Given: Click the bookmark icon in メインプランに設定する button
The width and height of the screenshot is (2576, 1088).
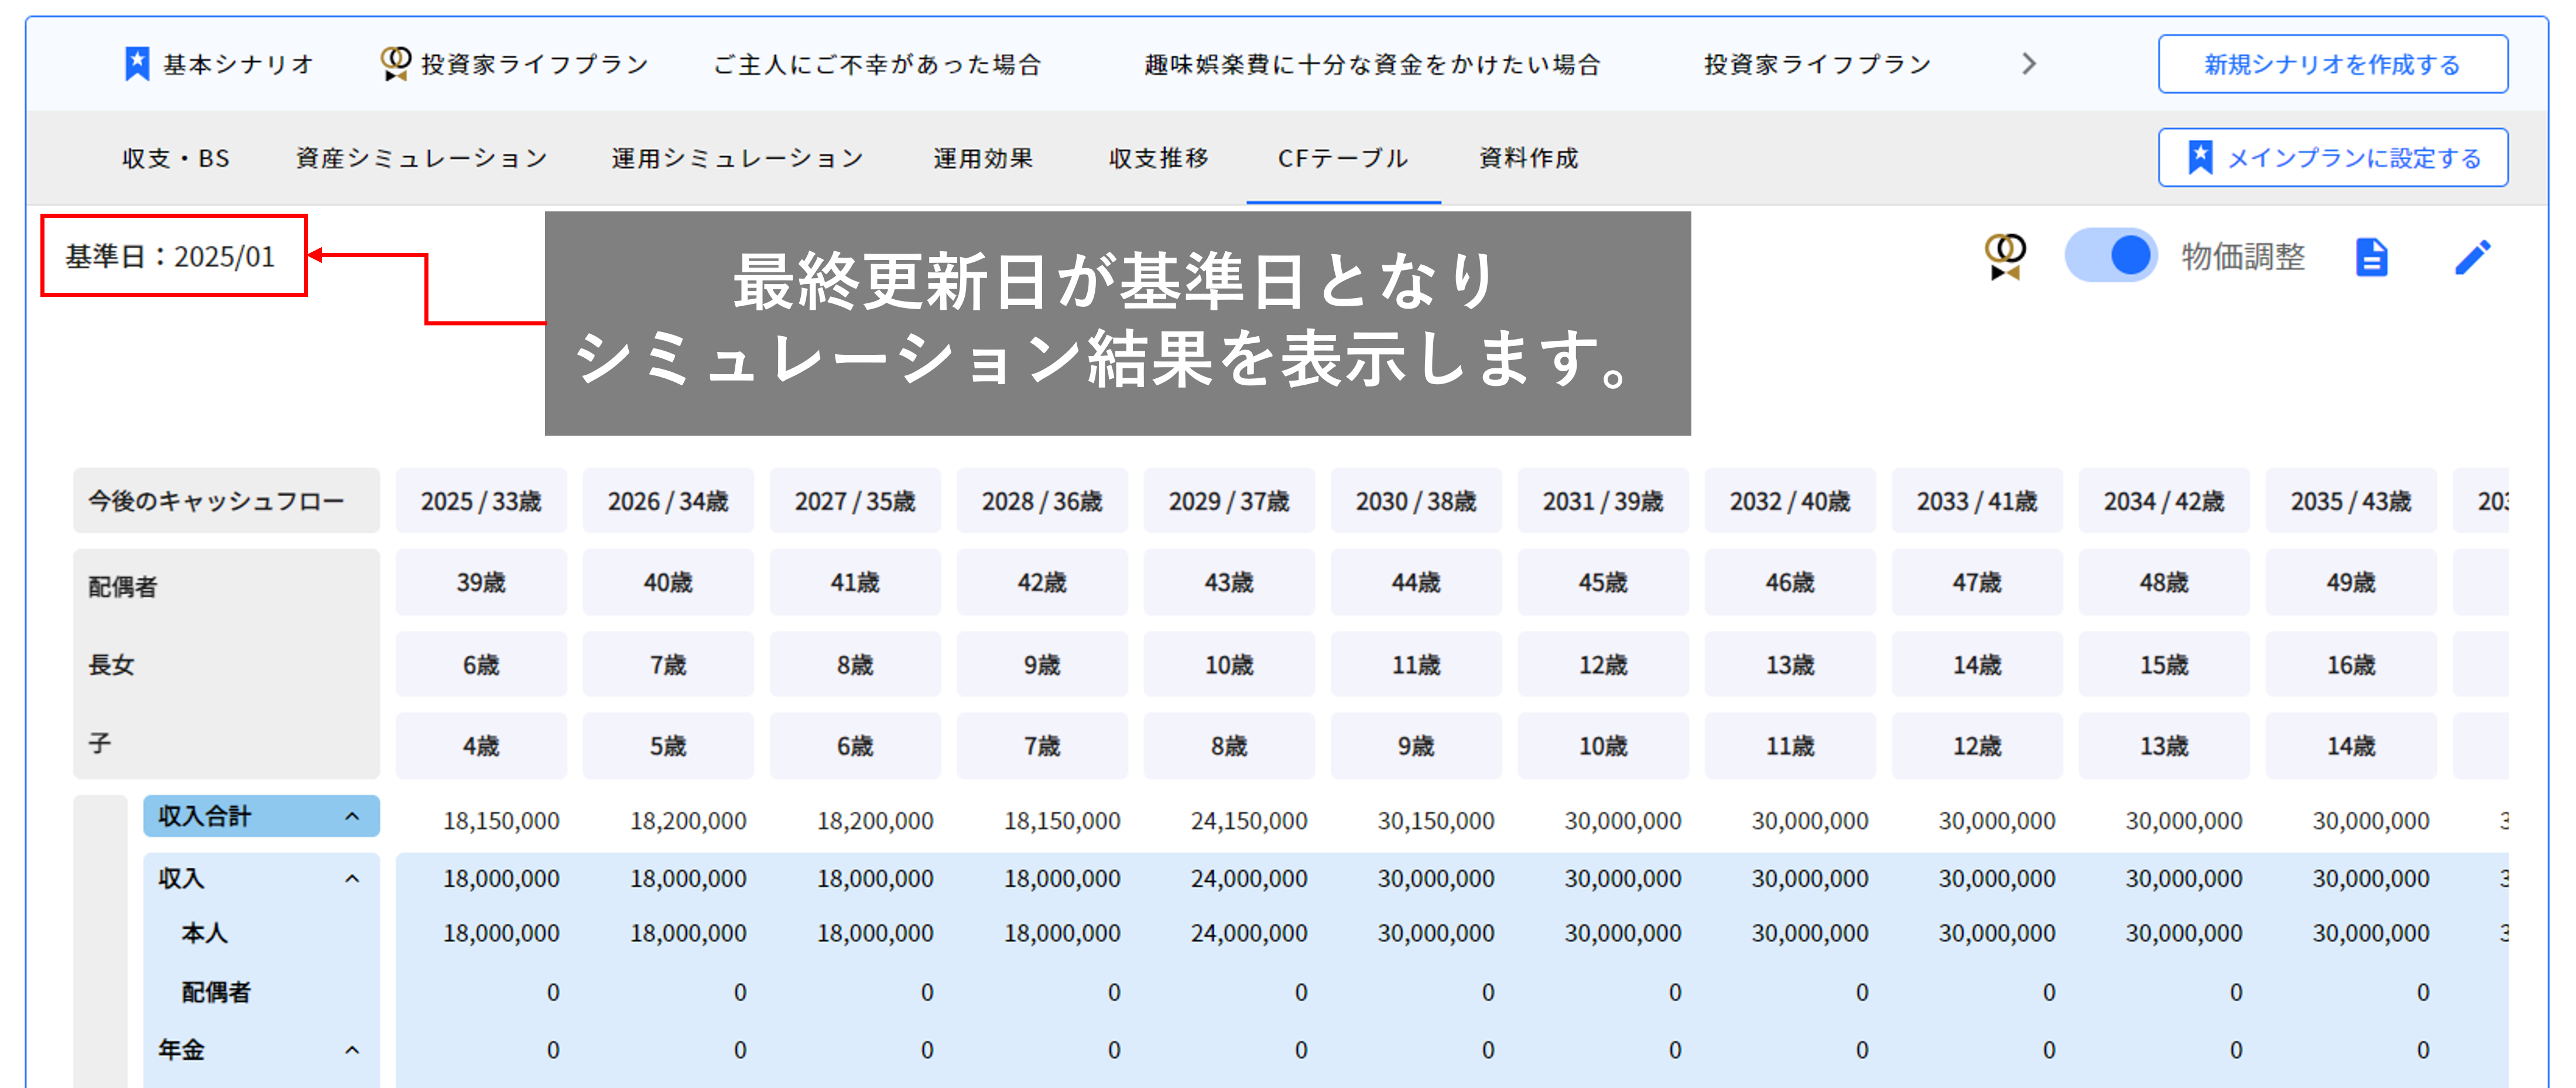Looking at the screenshot, I should pos(2200,158).
